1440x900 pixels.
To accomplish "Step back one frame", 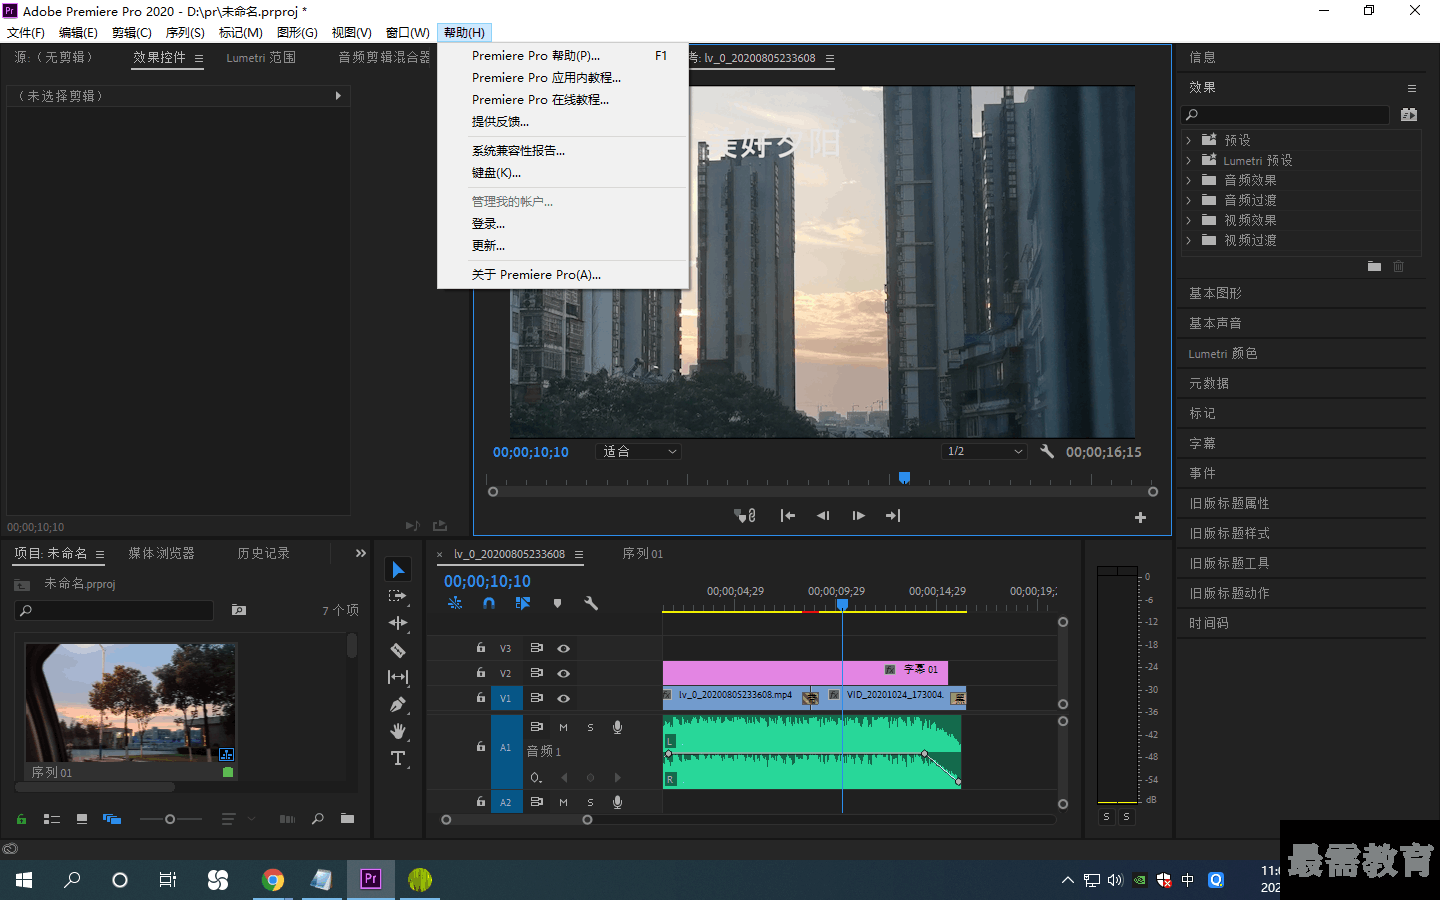I will click(823, 516).
